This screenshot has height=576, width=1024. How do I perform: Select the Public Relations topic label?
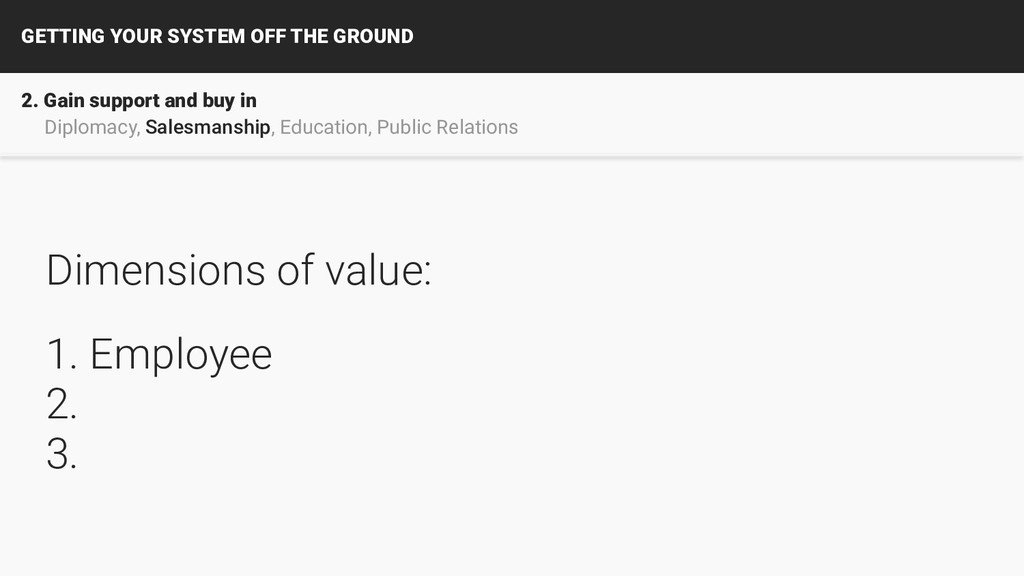(447, 127)
